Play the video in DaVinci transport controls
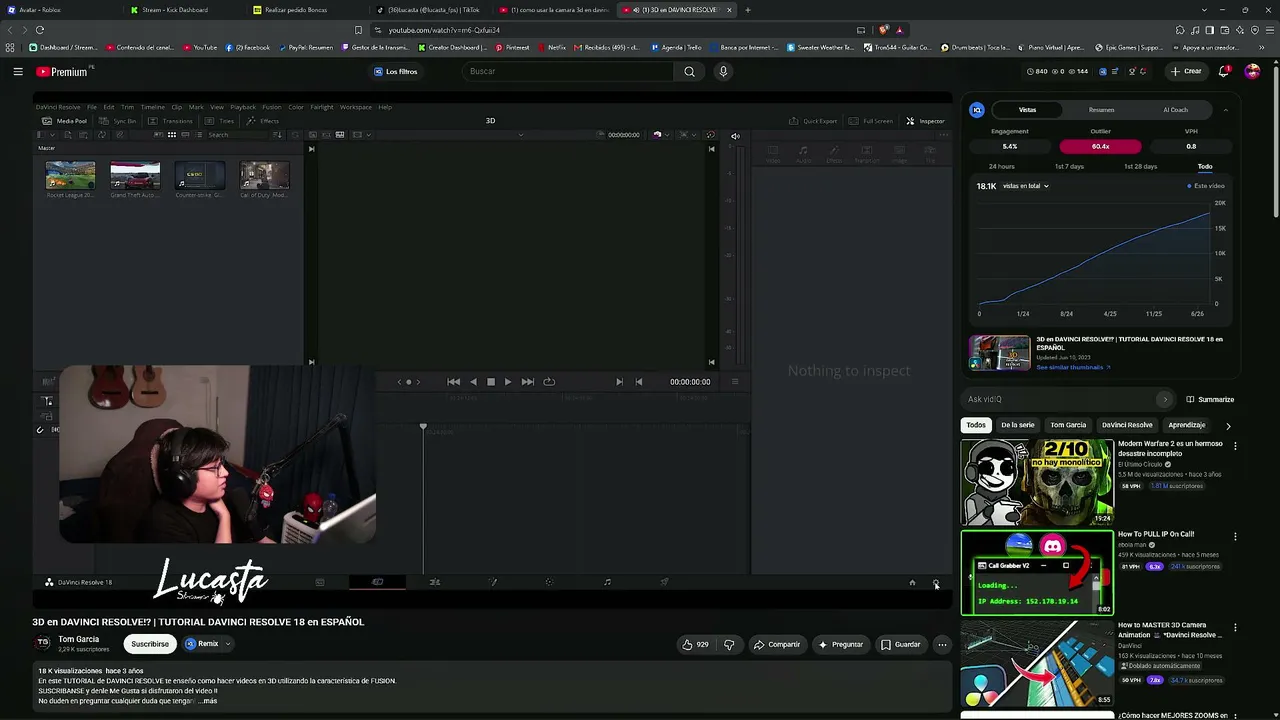 tap(507, 381)
